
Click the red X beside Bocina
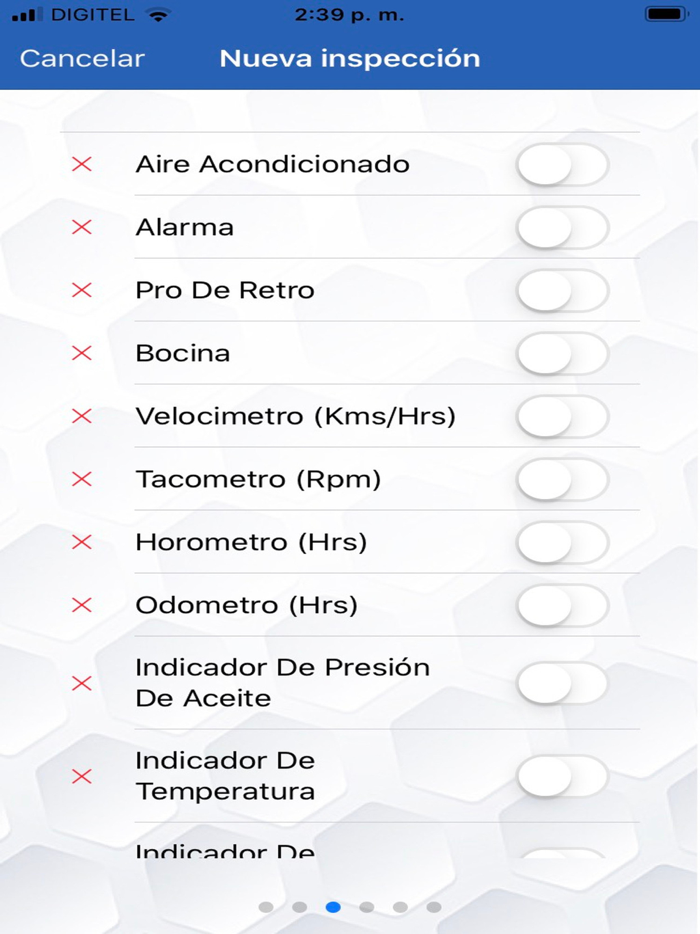(x=82, y=353)
